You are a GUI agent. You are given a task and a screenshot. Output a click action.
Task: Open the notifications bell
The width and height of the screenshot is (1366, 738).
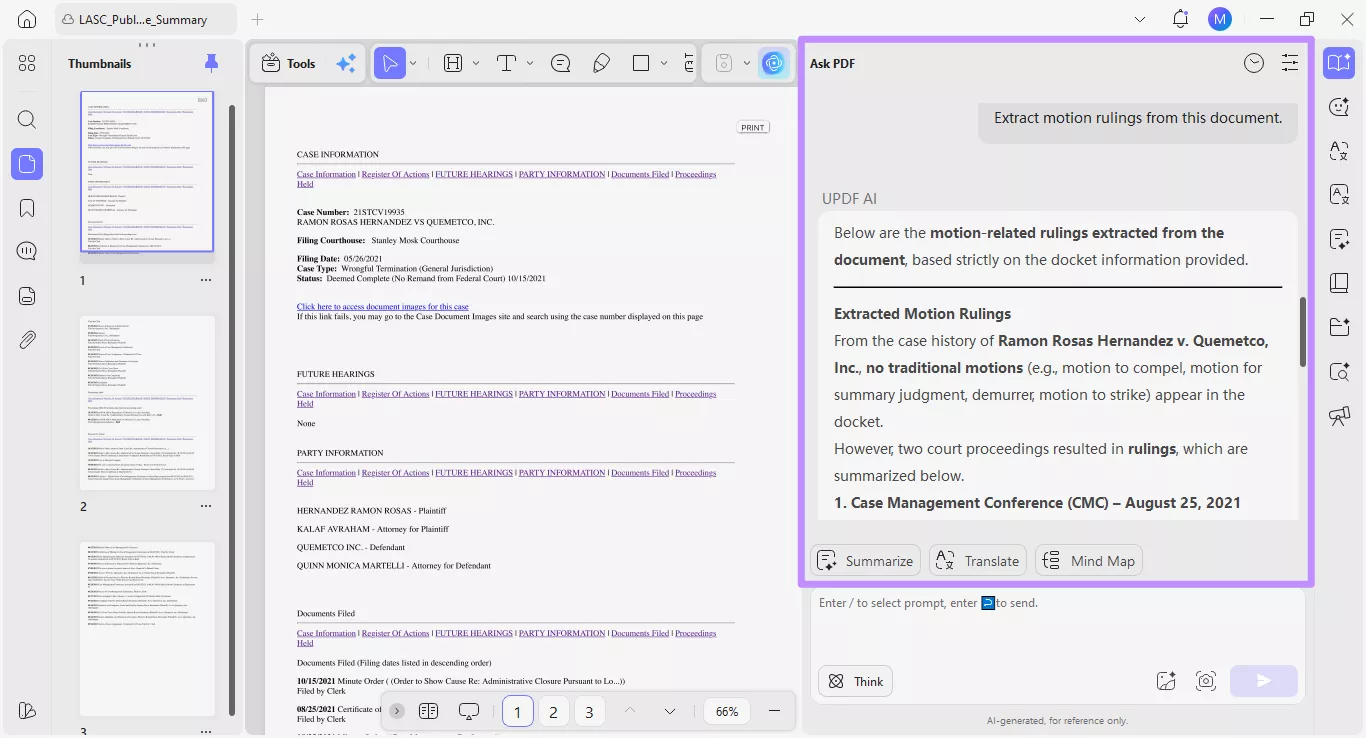1181,19
